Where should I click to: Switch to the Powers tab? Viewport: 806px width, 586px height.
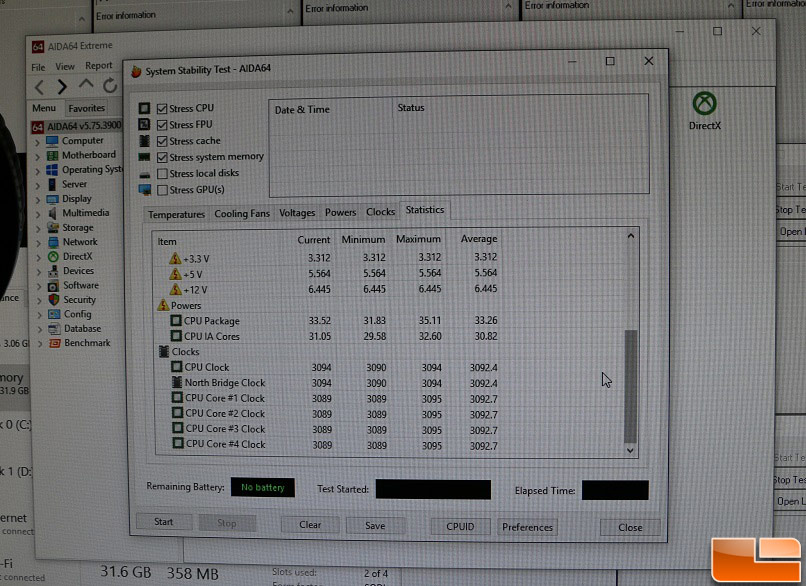pyautogui.click(x=340, y=212)
